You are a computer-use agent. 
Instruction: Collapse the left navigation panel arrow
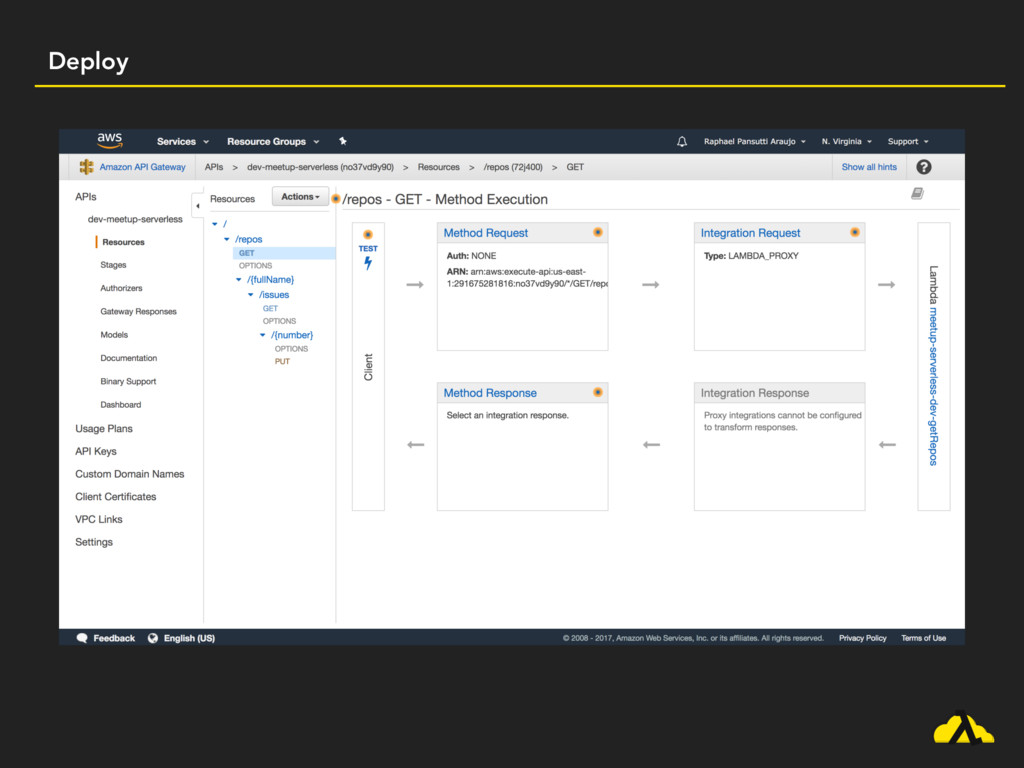[x=197, y=206]
